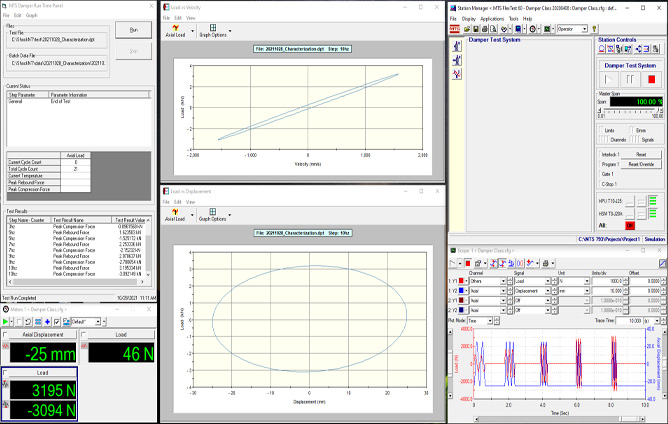Click the Reset/Override button
The width and height of the screenshot is (668, 424).
pyautogui.click(x=641, y=164)
